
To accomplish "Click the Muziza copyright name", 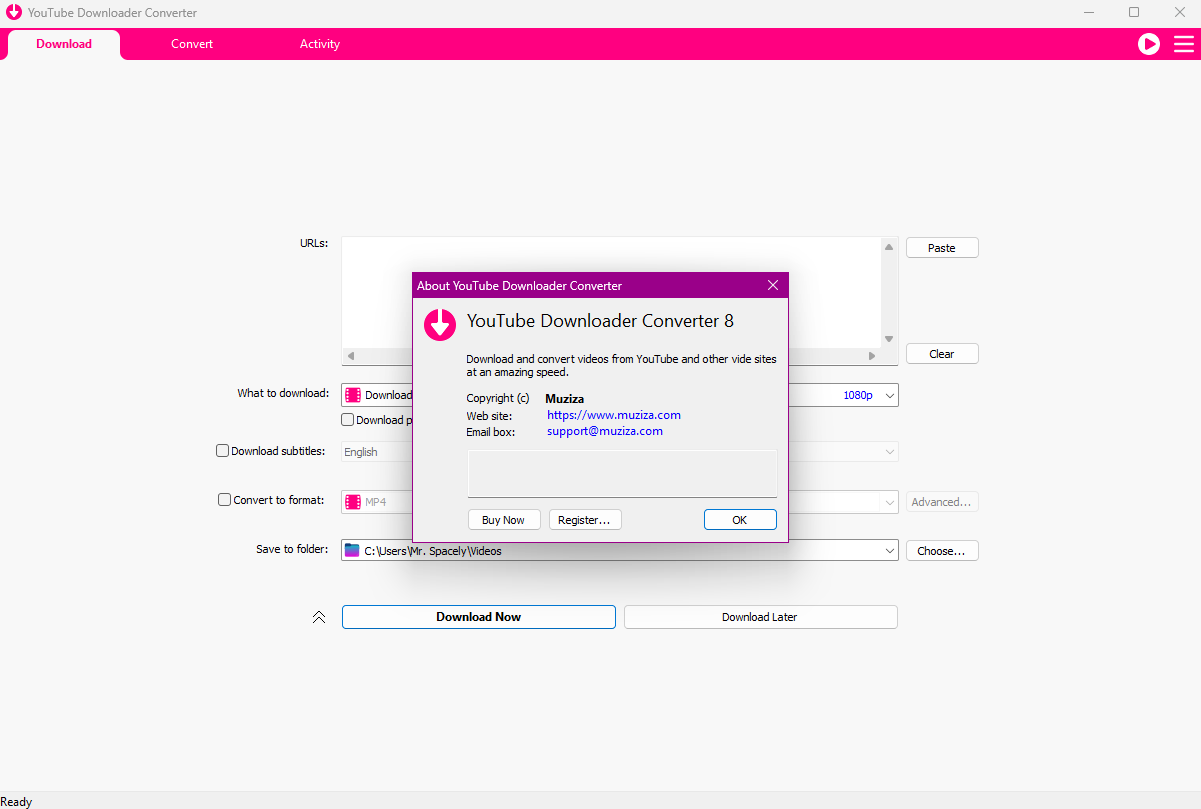I will 564,399.
